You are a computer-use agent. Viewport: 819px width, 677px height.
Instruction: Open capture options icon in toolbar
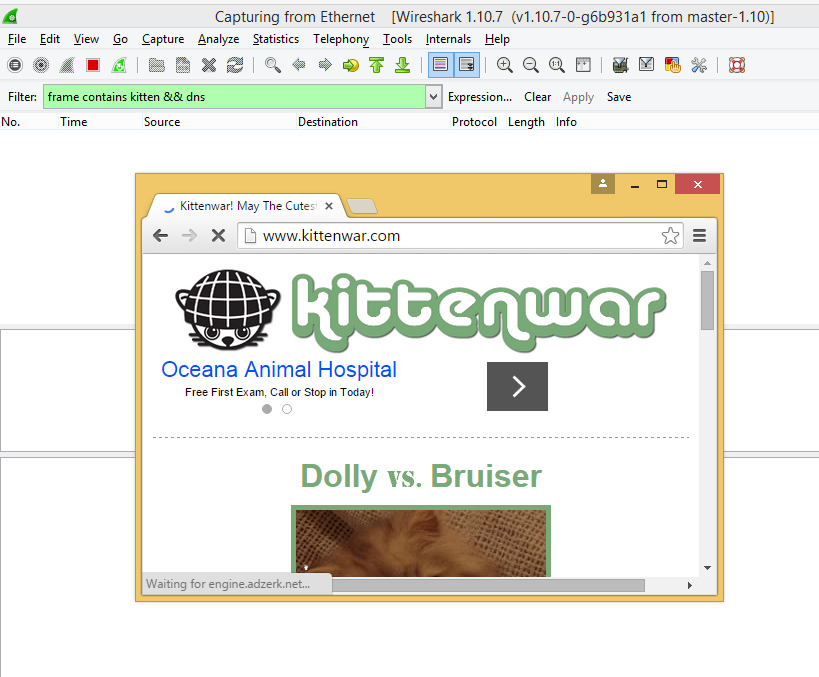coord(41,65)
